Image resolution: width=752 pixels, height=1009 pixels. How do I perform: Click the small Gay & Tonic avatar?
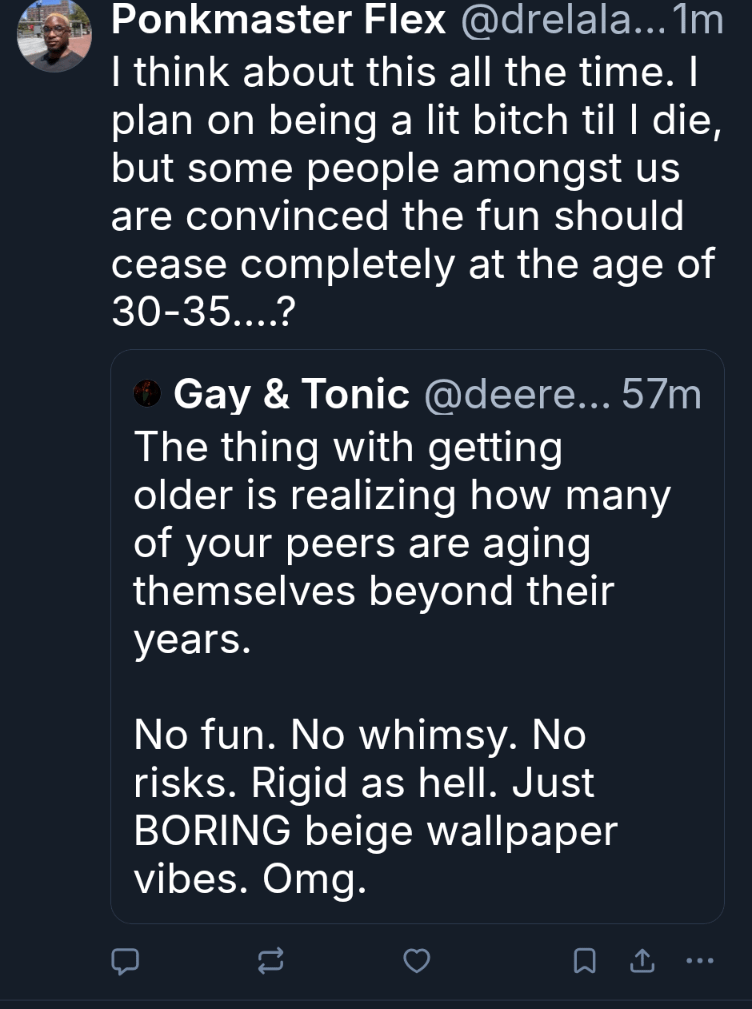click(147, 395)
